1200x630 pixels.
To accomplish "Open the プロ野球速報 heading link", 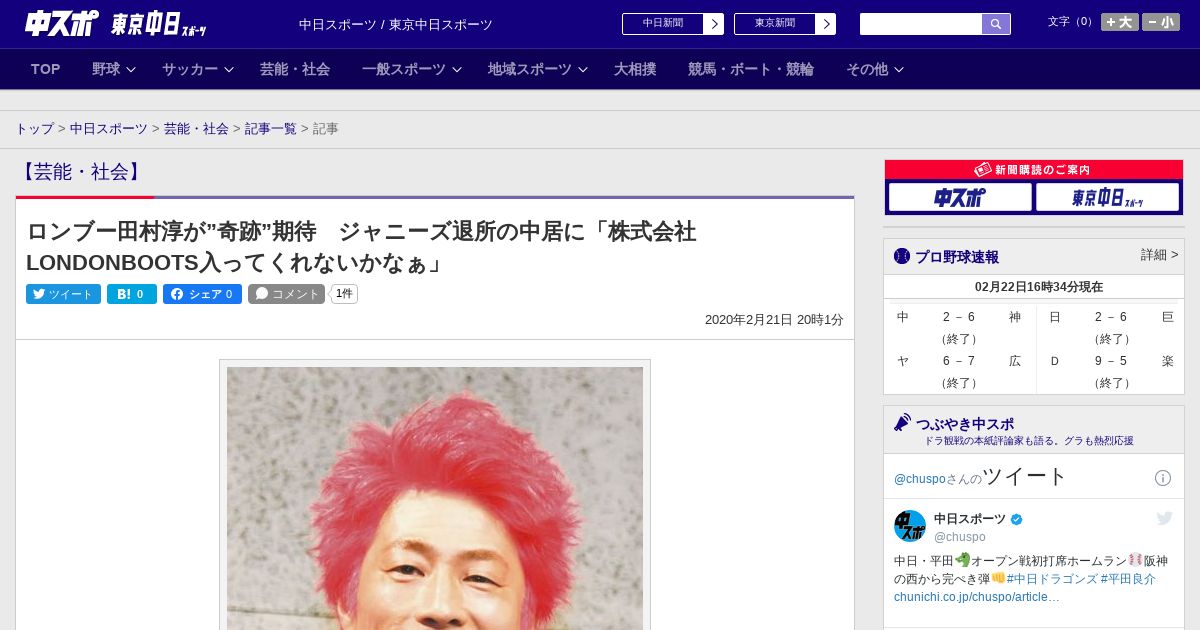I will point(957,257).
